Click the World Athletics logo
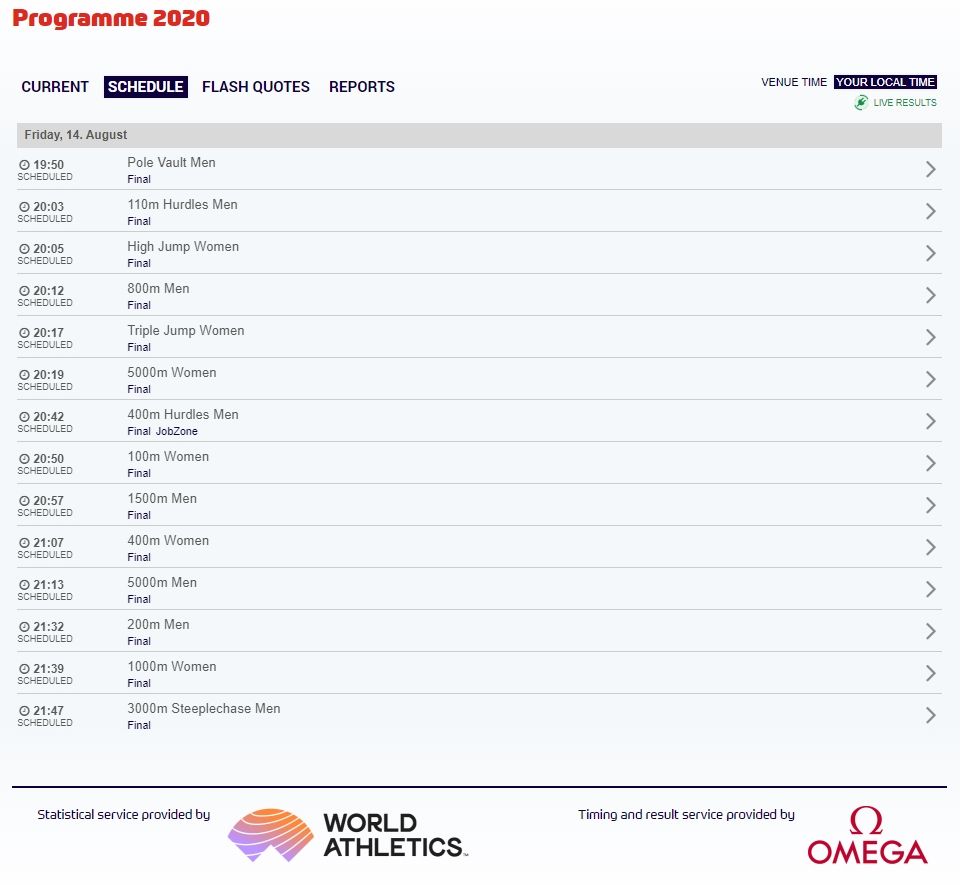Screen dimensions: 971x885 pos(347,835)
